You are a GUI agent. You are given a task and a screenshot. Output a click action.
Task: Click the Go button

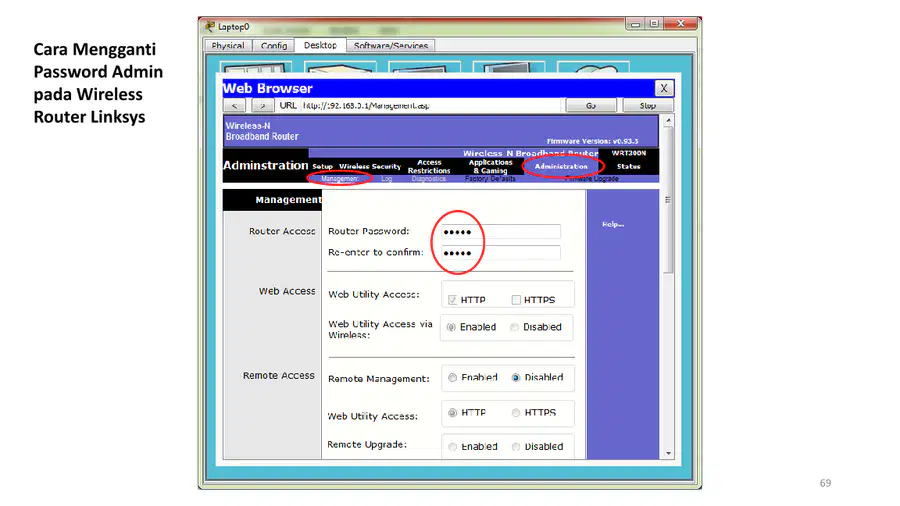pos(591,106)
